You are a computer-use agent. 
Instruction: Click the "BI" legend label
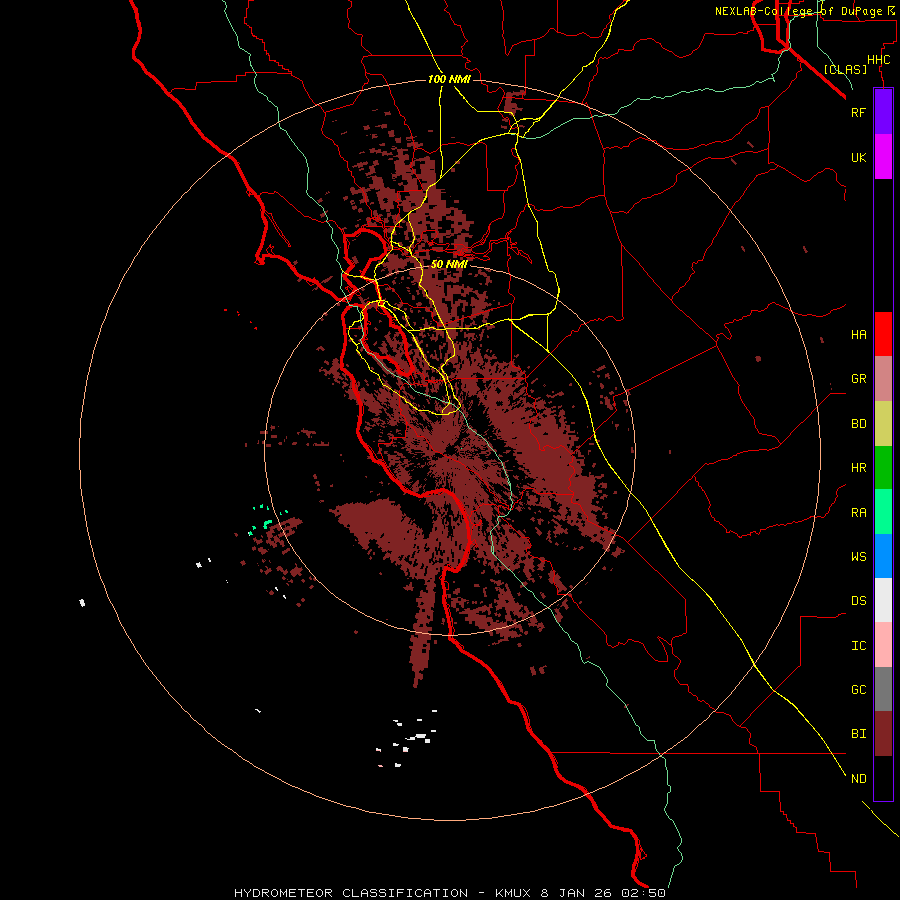pyautogui.click(x=858, y=734)
